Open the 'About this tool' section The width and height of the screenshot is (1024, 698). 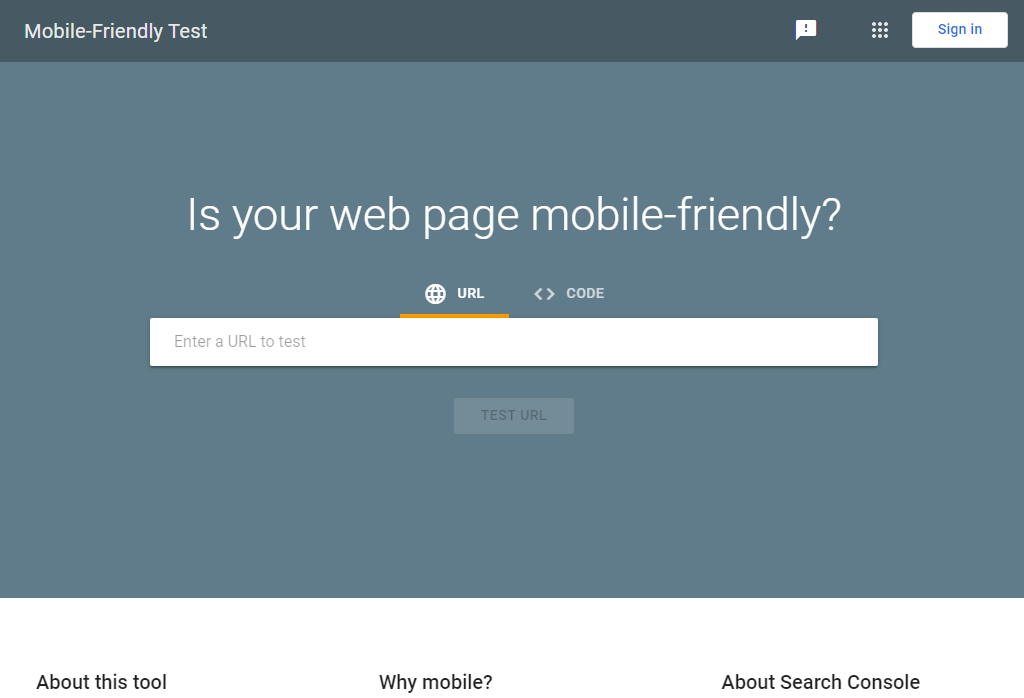(101, 682)
